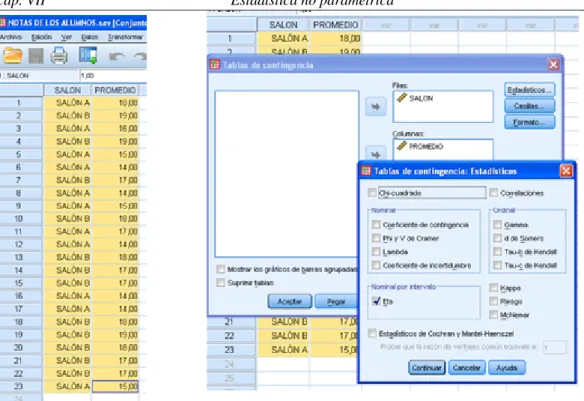Check Phi y V de Cramer option
Viewport: 584px width, 401px height.
(x=376, y=238)
